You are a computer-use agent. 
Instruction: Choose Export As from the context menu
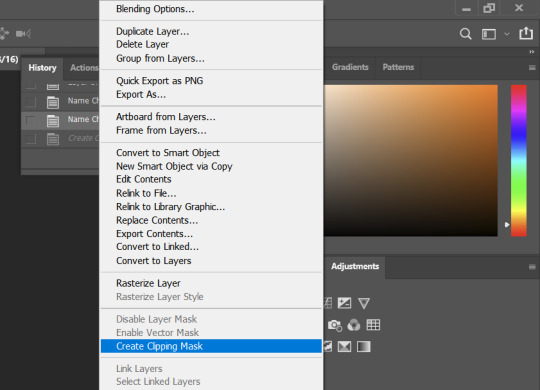[211, 94]
